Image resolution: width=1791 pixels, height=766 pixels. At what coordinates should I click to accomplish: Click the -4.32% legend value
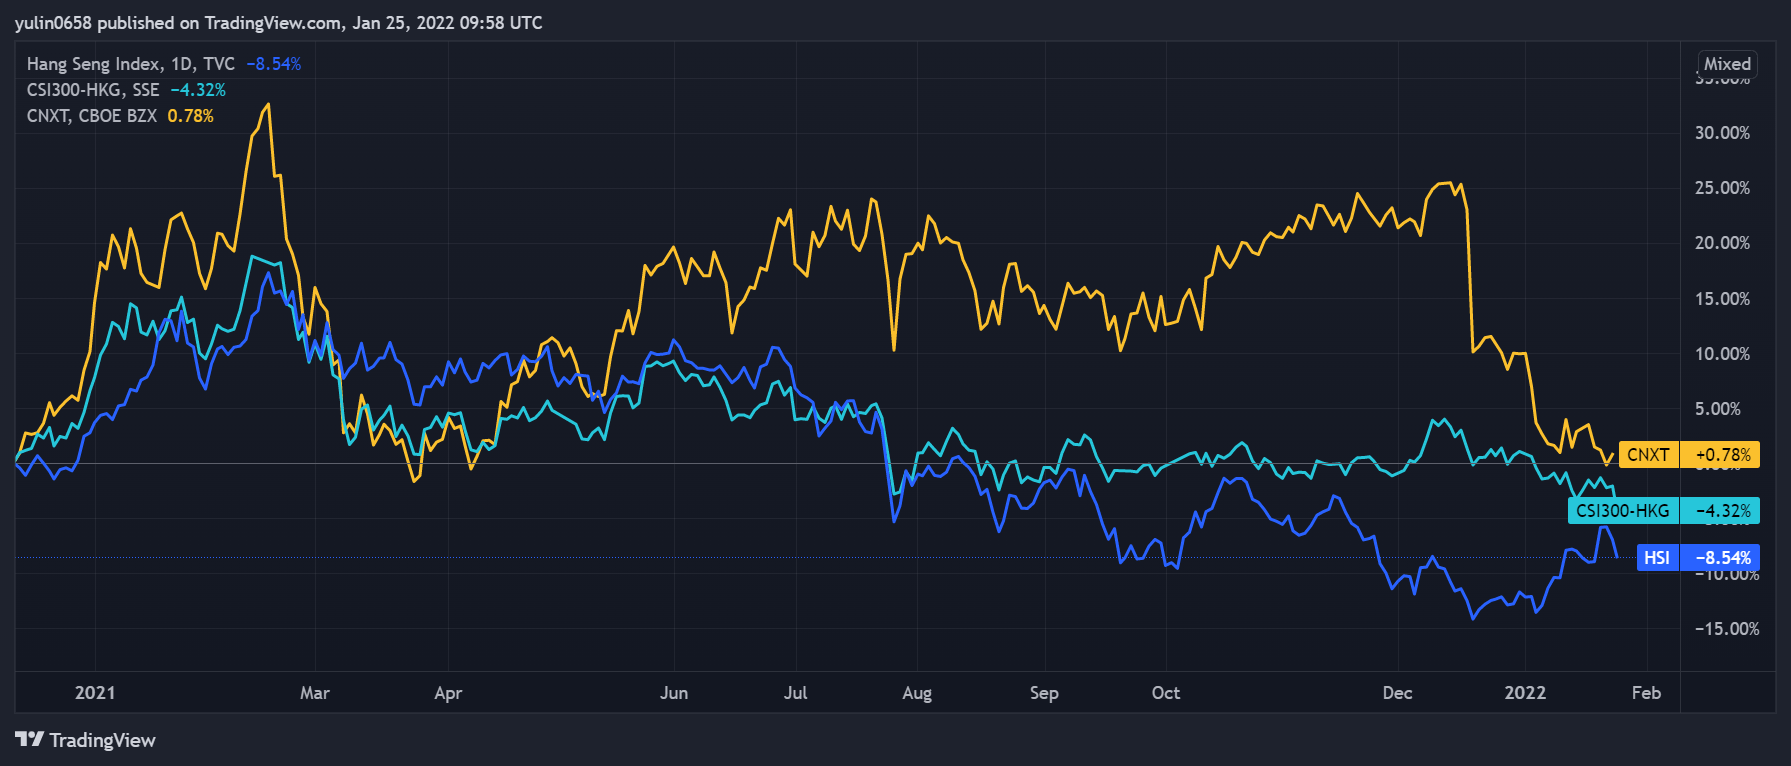tap(198, 90)
